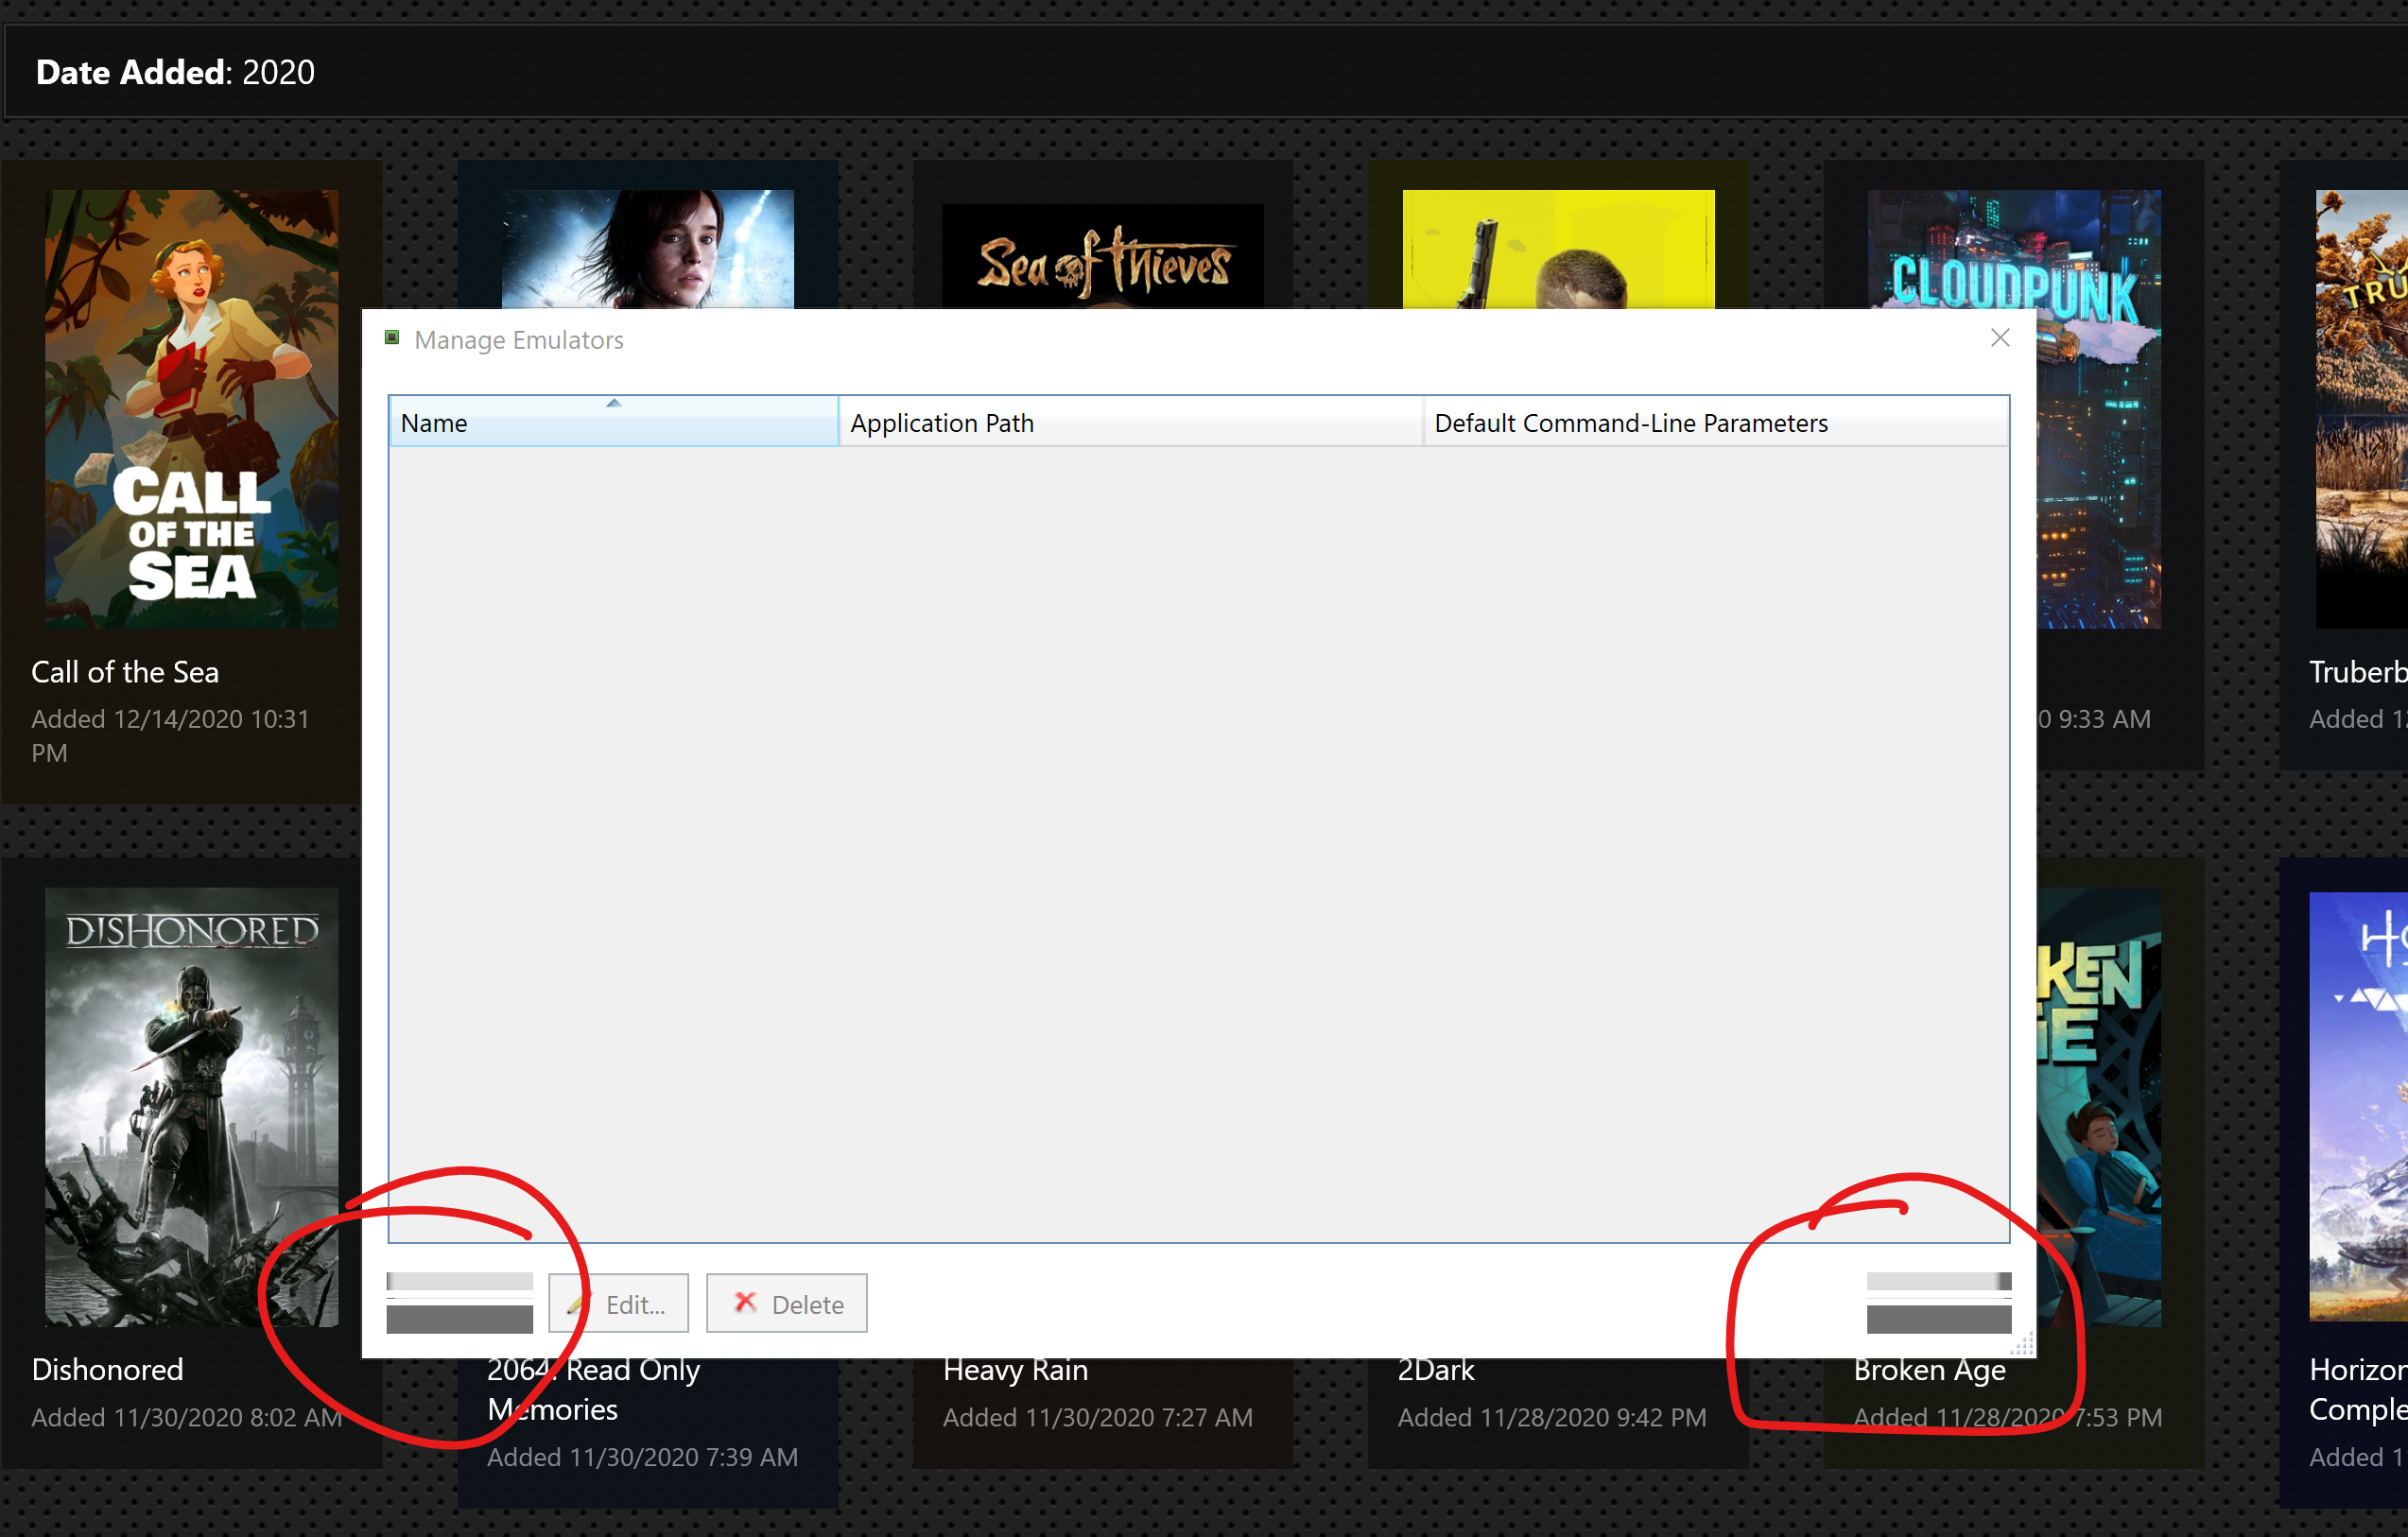The image size is (2408, 1537).
Task: Select the yellow cover next to Cloudpunk
Action: 1558,249
